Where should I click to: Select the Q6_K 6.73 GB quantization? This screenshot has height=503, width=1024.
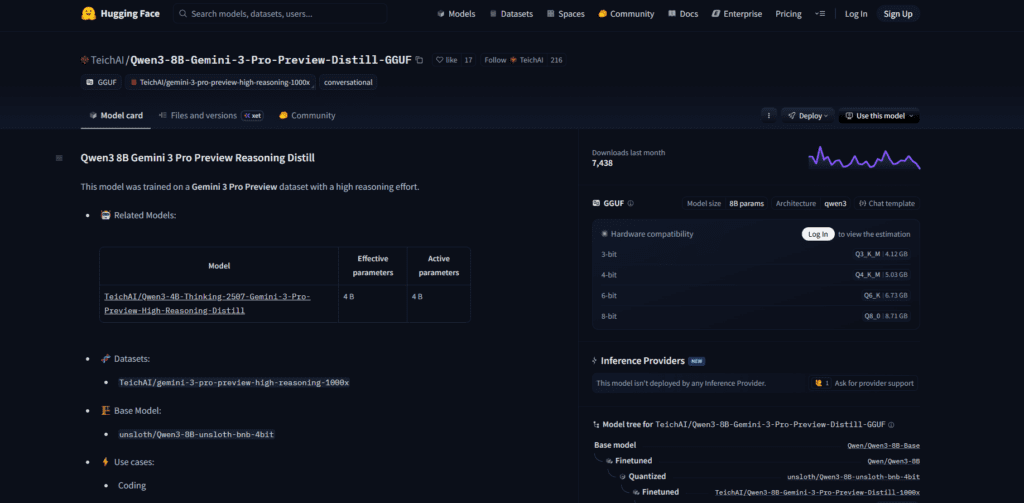tap(885, 295)
